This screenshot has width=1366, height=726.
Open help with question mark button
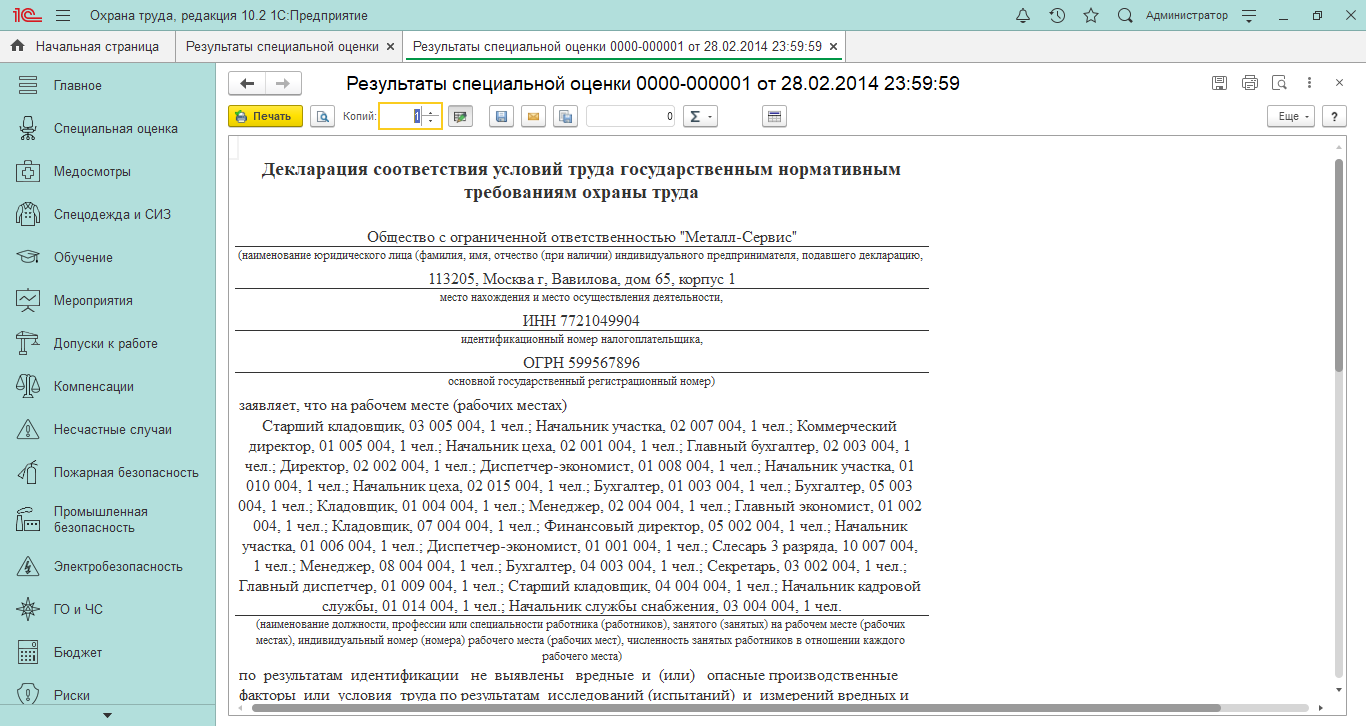1334,117
